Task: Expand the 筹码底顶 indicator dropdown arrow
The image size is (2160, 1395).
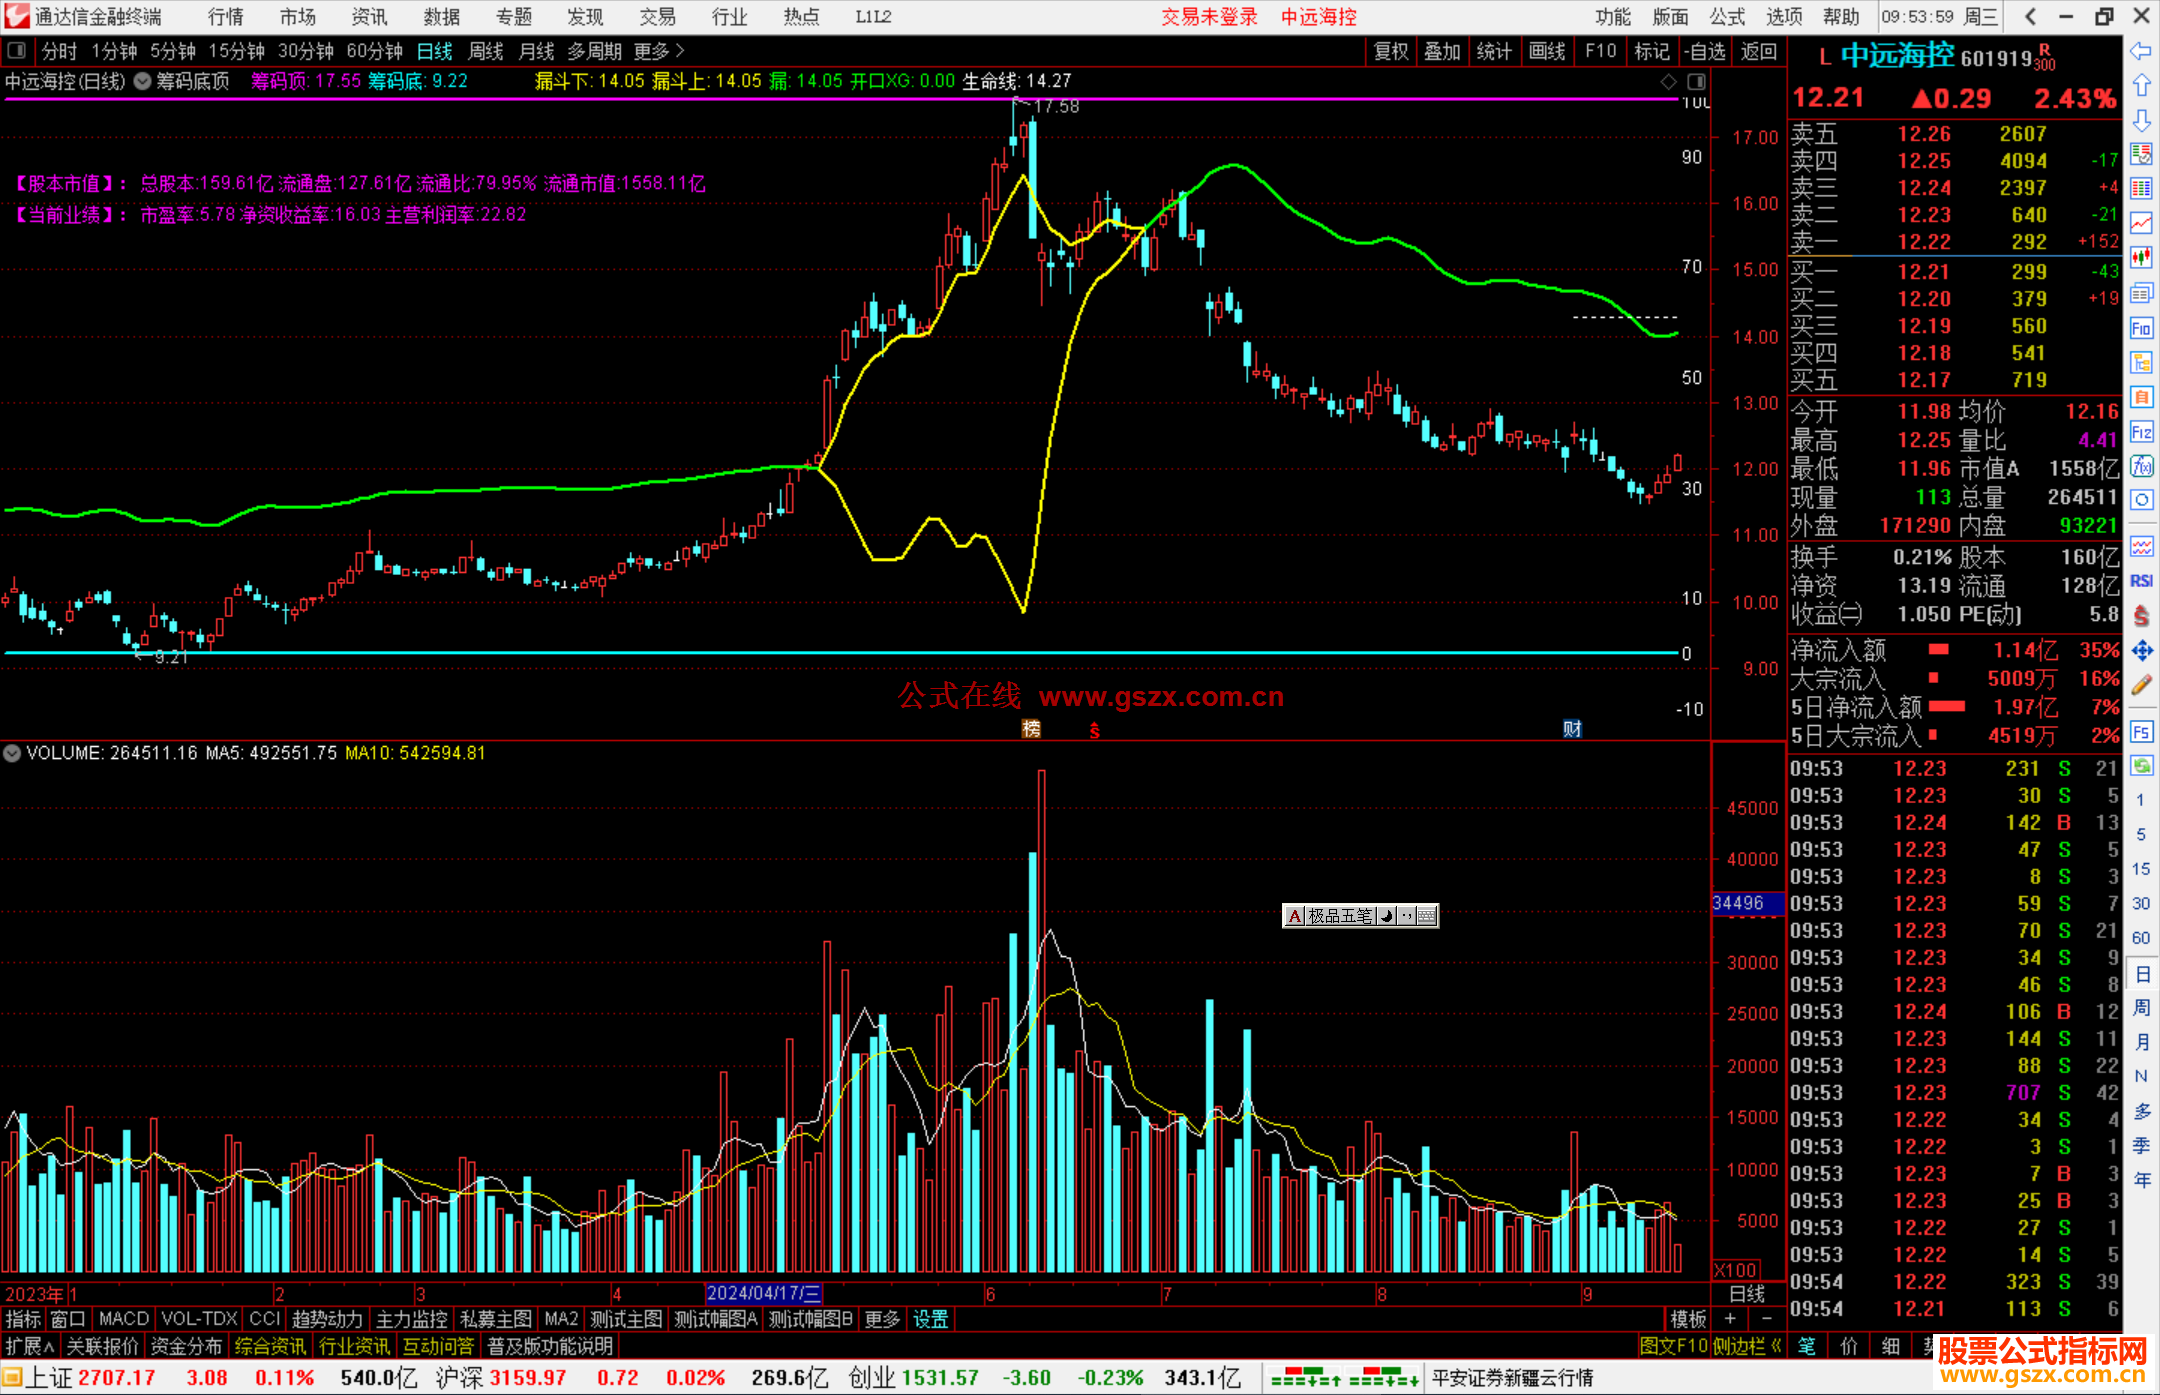Action: (142, 81)
